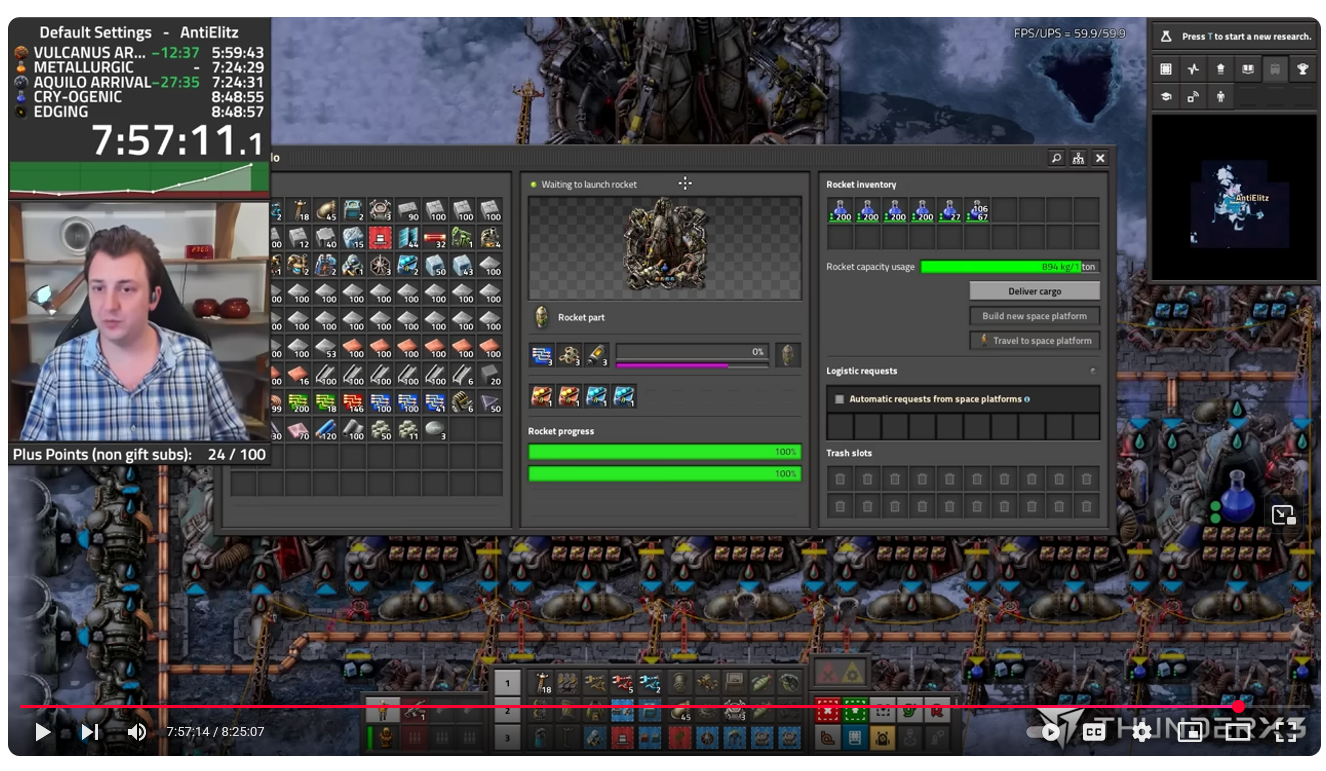Play the YouTube video
This screenshot has height=771, width=1326.
pos(42,732)
